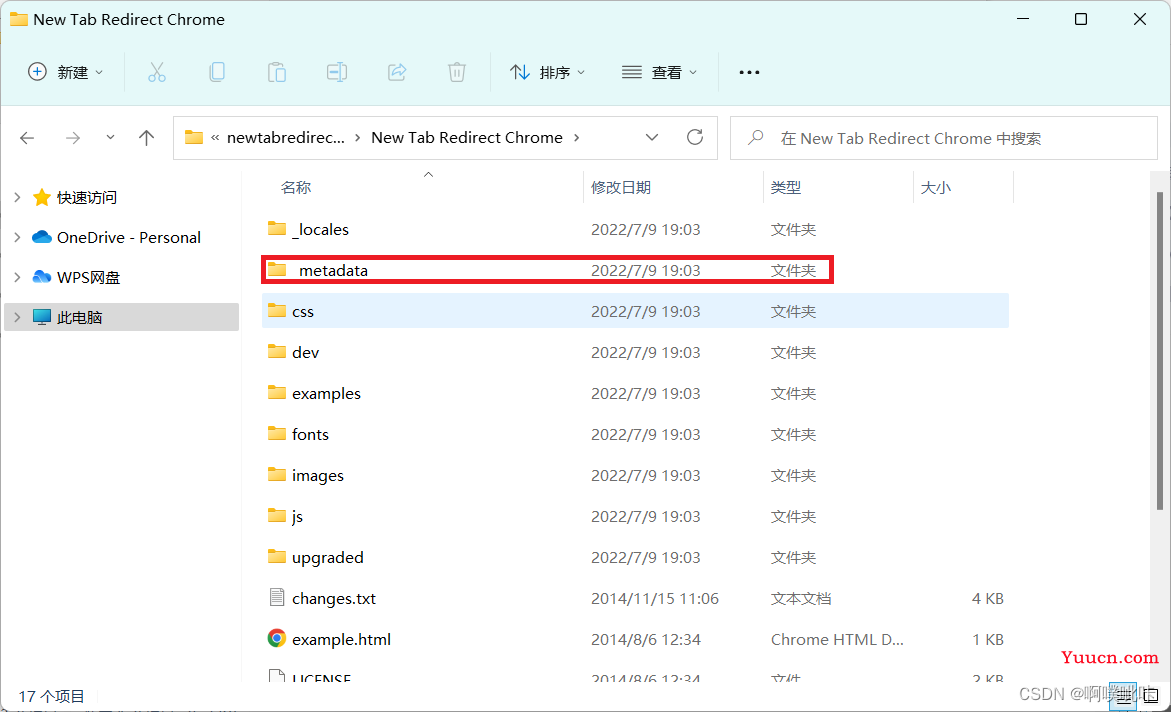Expand the address bar history dropdown

point(652,137)
